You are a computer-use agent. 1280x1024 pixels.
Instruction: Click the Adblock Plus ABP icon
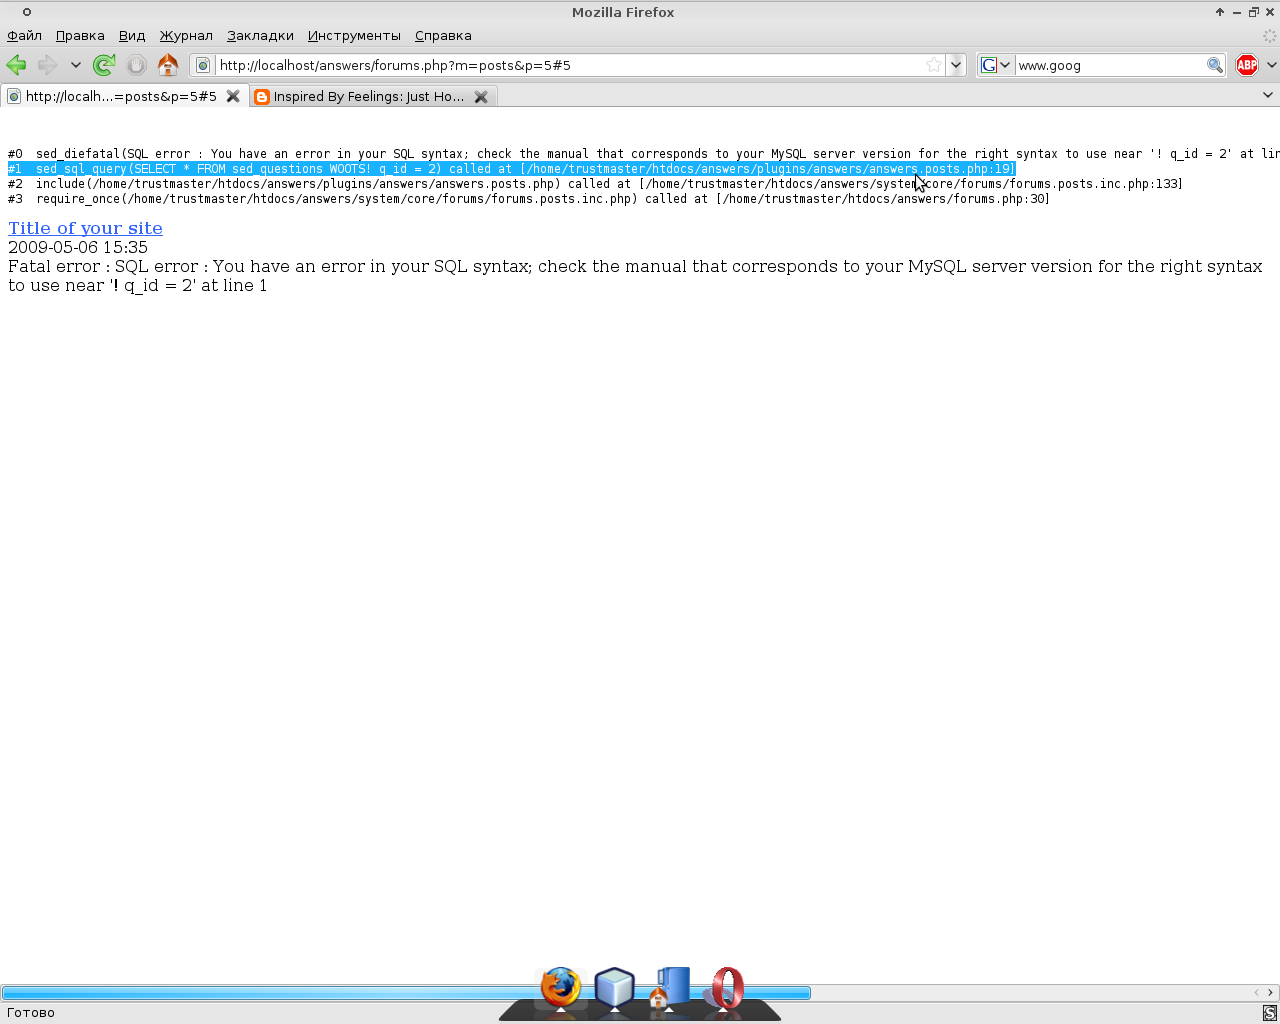(1246, 65)
